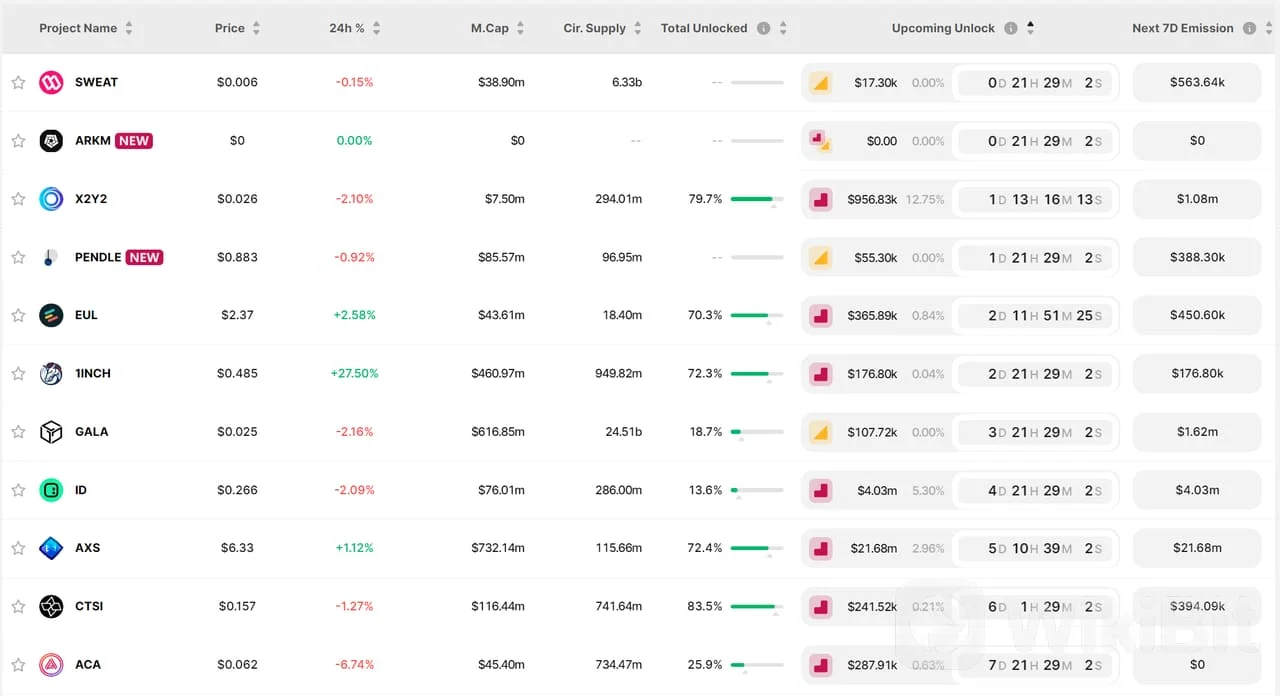1280x696 pixels.
Task: Star the SWEAT project as favorite
Action: 18,82
